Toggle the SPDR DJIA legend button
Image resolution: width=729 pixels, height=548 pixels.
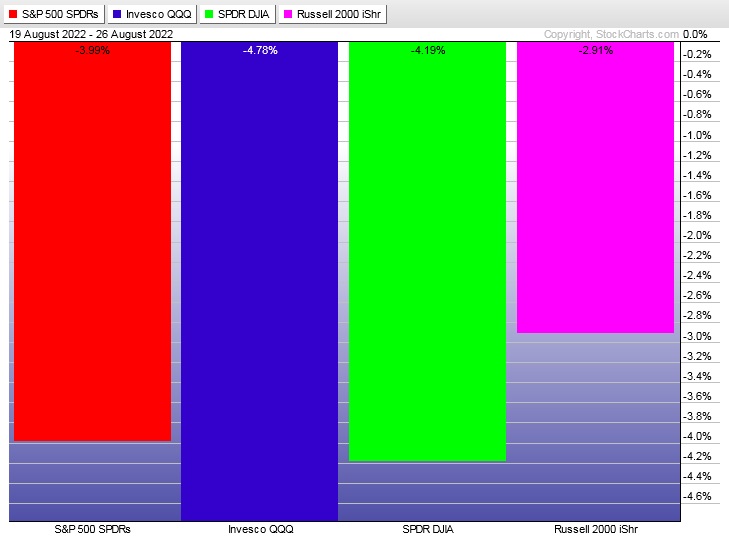coord(238,14)
